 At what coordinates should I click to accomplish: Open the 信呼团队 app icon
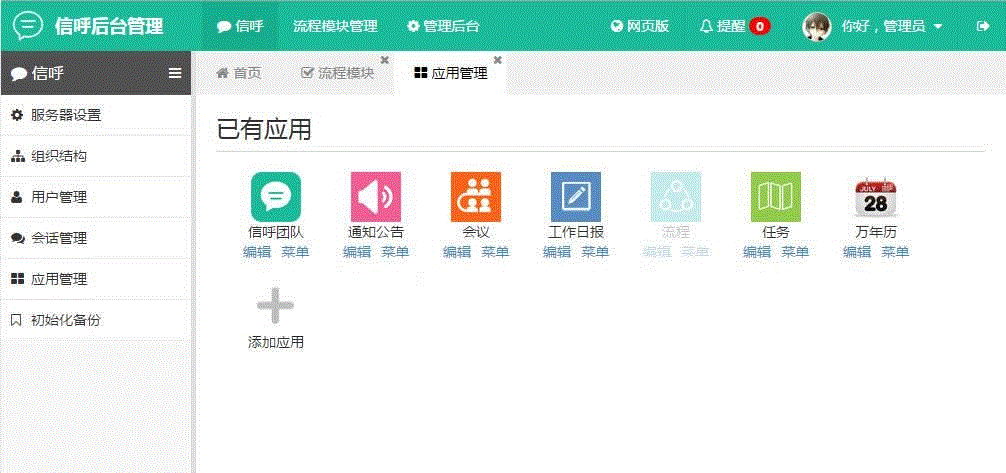(x=276, y=197)
